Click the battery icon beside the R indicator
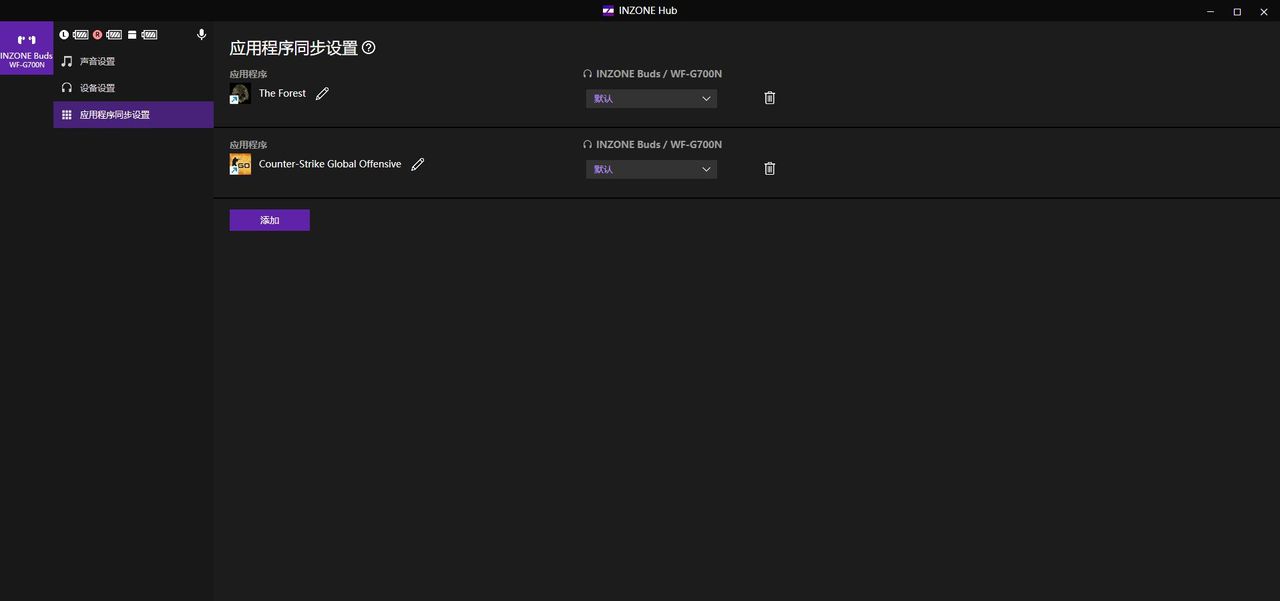Image resolution: width=1280 pixels, height=601 pixels. 115,35
